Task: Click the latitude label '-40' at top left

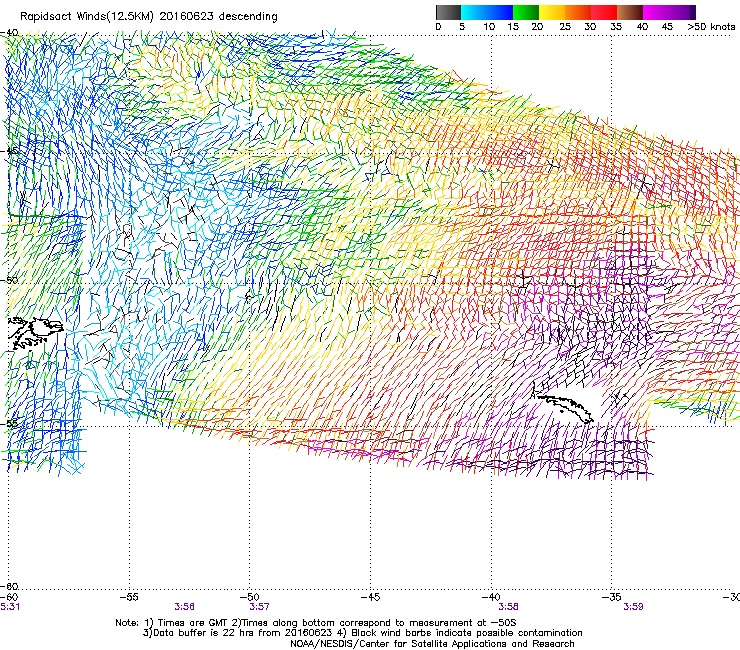Action: pos(10,33)
